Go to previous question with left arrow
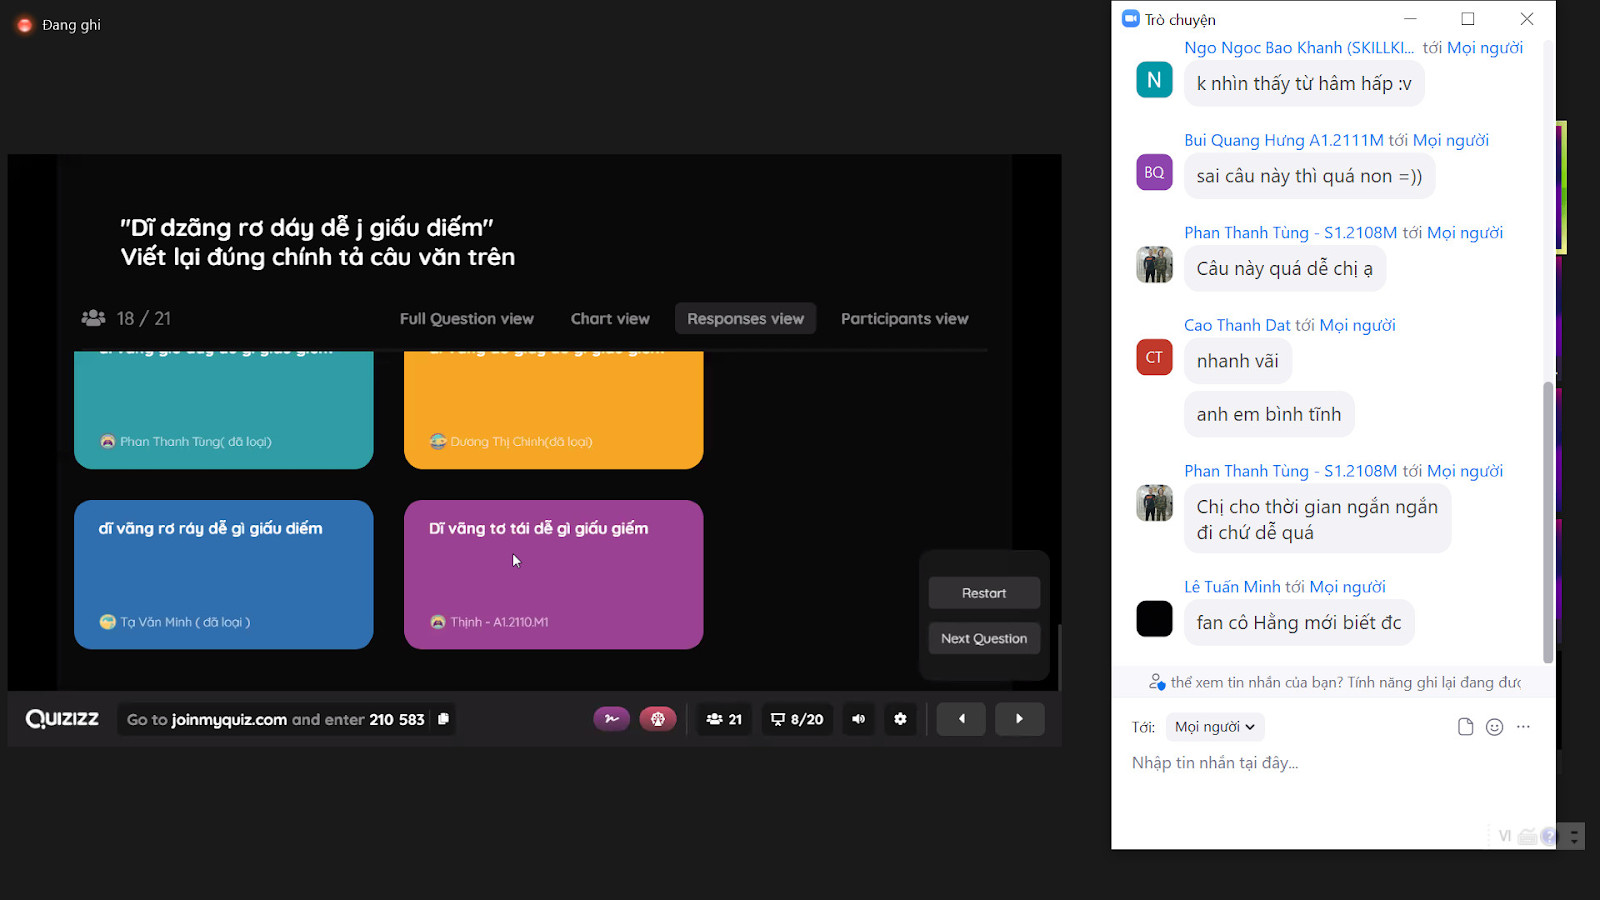This screenshot has width=1600, height=900. pos(962,719)
